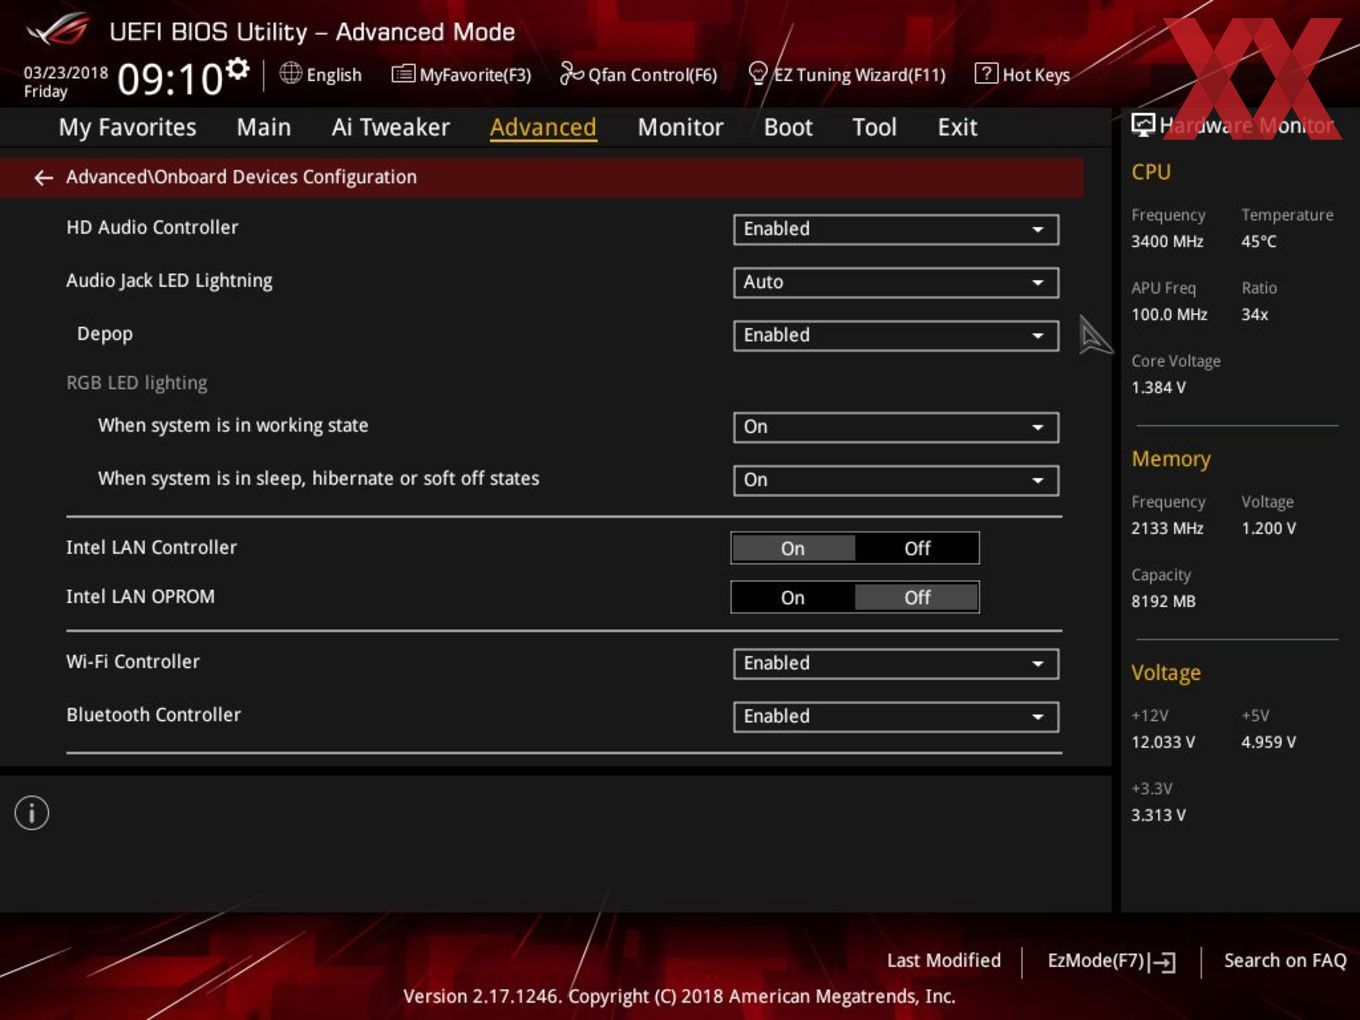Open the Bluetooth Controller dropdown
Viewport: 1360px width, 1020px height.
[896, 716]
